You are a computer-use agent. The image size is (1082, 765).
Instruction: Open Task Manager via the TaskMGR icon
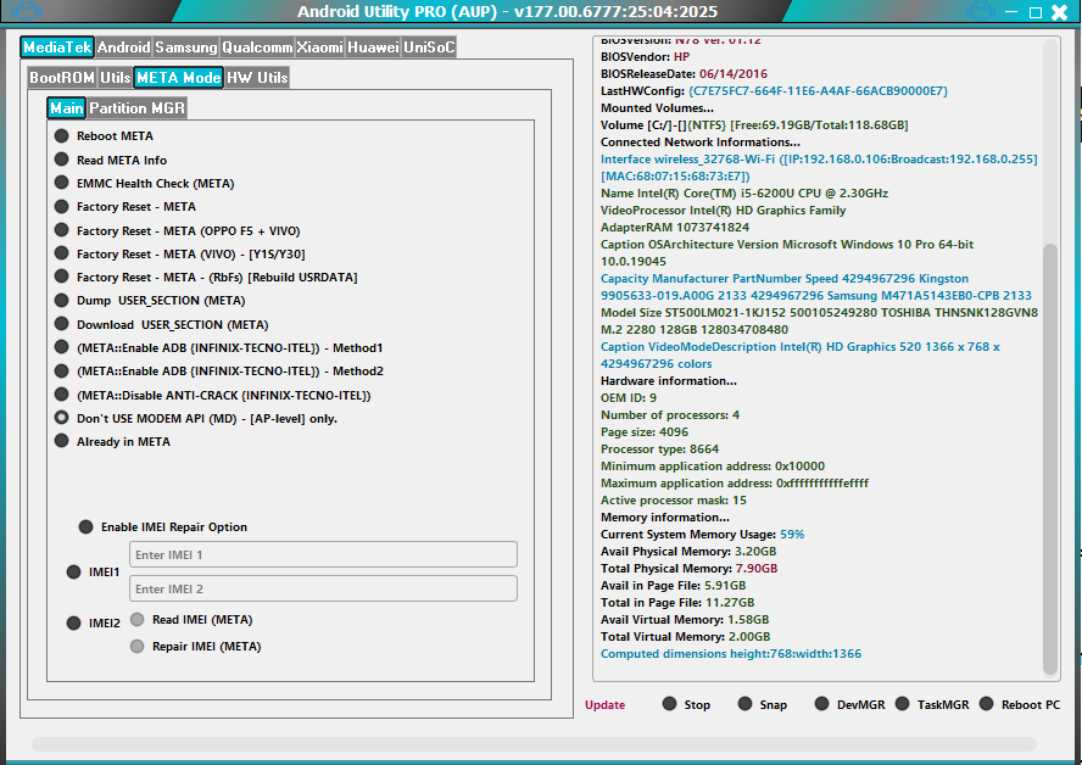904,704
